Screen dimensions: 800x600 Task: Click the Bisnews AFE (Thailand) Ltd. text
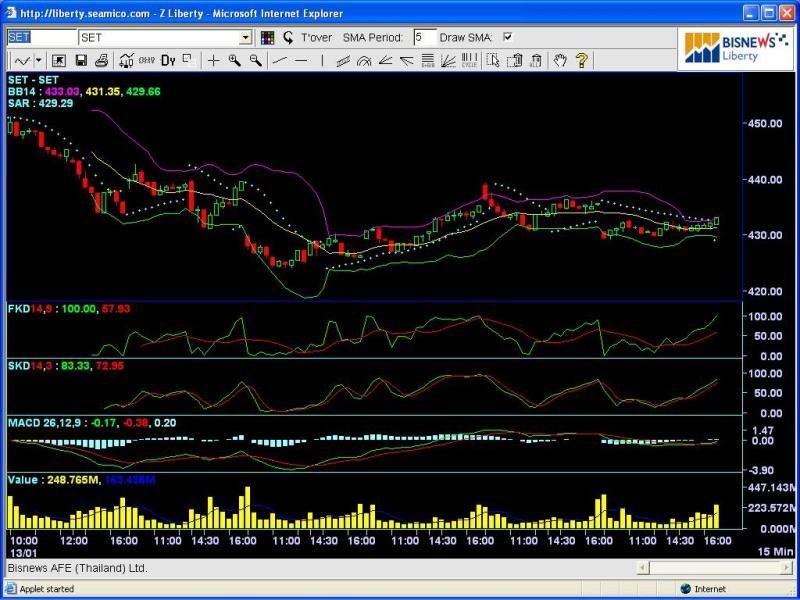(x=77, y=568)
